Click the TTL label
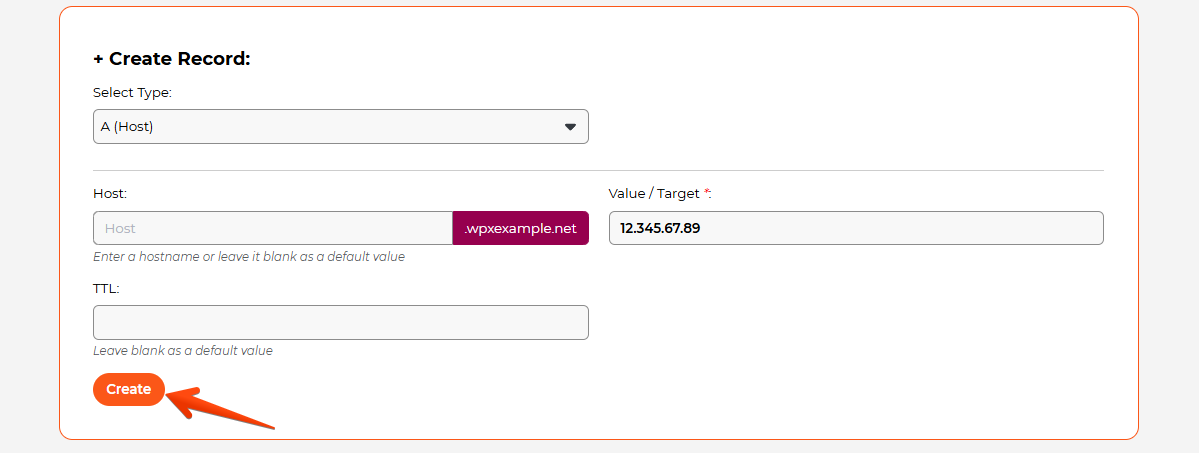Image resolution: width=1199 pixels, height=453 pixels. pyautogui.click(x=106, y=288)
